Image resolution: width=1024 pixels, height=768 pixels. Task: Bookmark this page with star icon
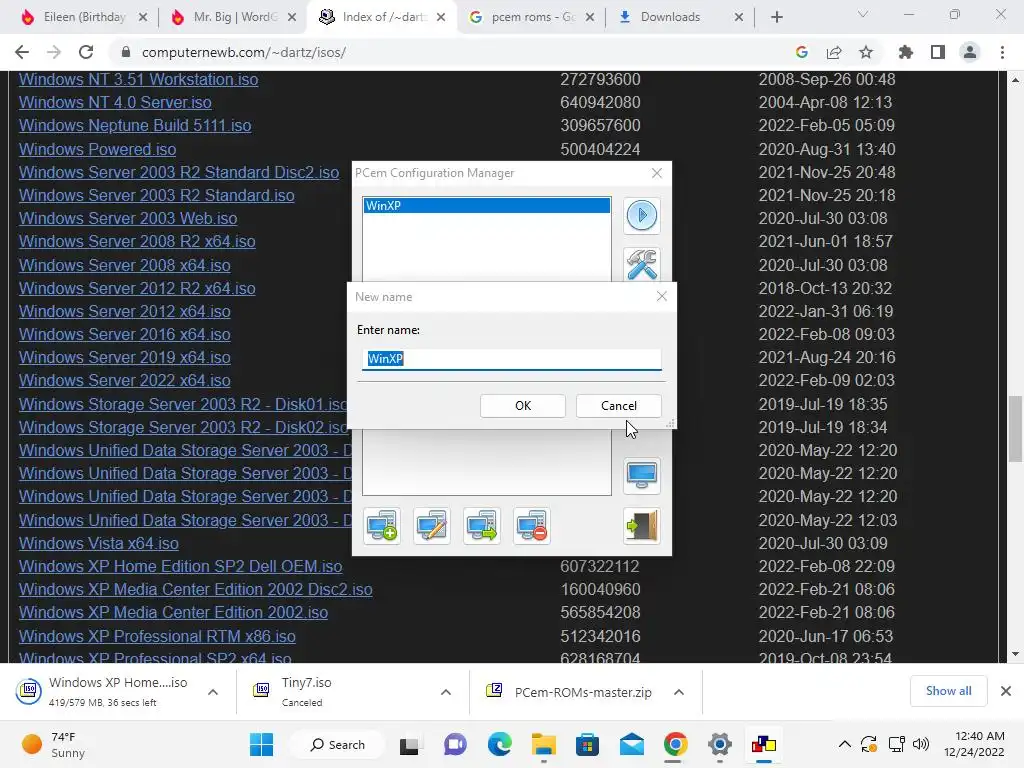click(866, 52)
